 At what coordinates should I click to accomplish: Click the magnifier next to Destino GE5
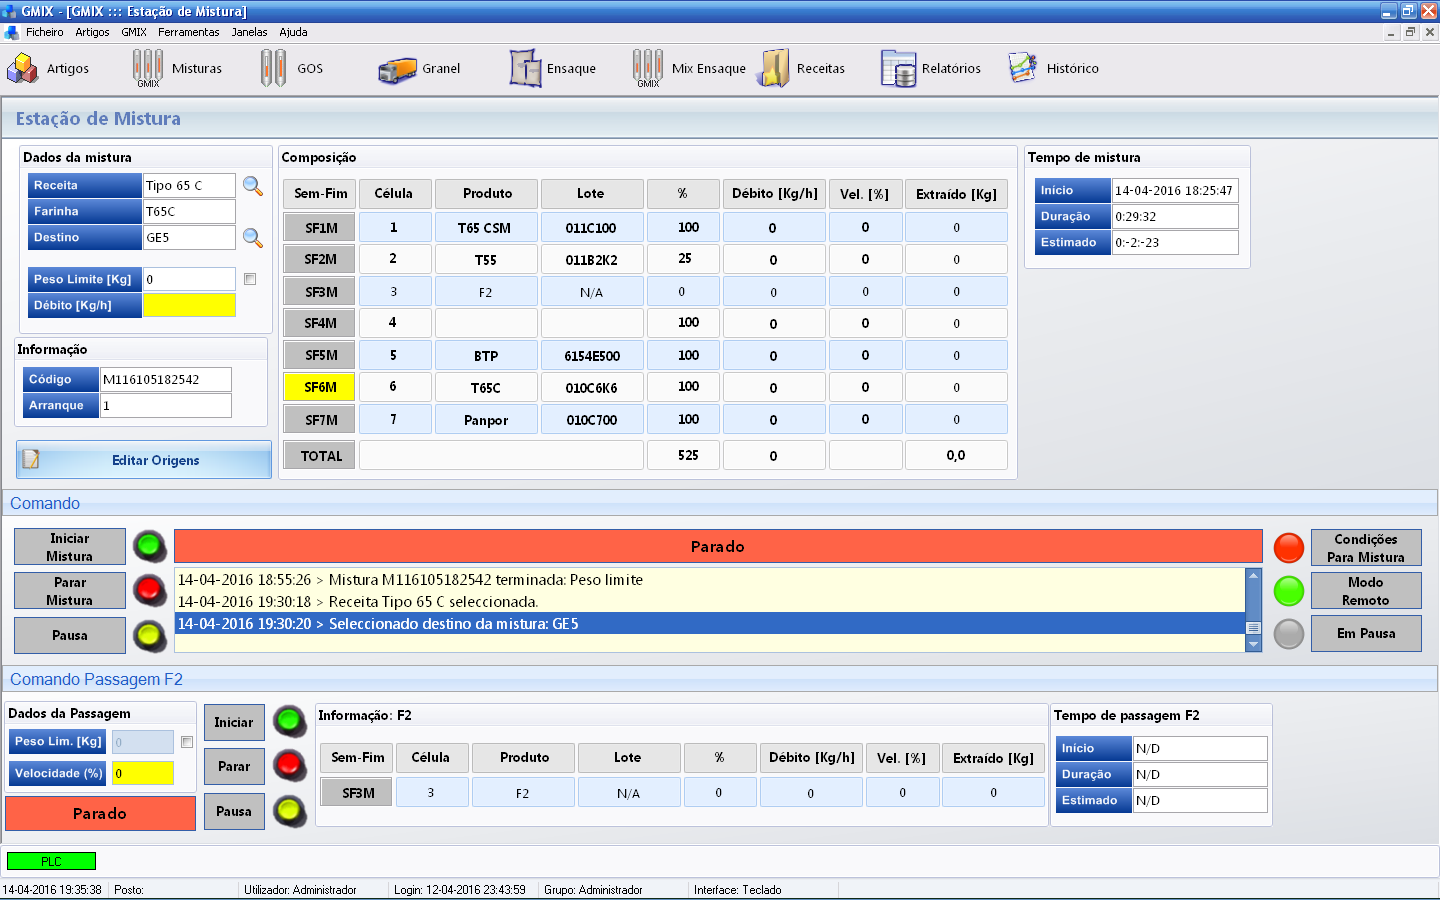coord(253,239)
